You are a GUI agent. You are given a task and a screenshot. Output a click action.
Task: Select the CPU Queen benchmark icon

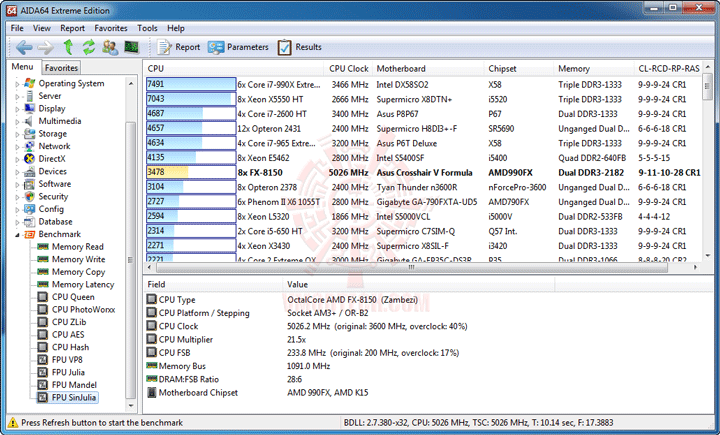[43, 297]
